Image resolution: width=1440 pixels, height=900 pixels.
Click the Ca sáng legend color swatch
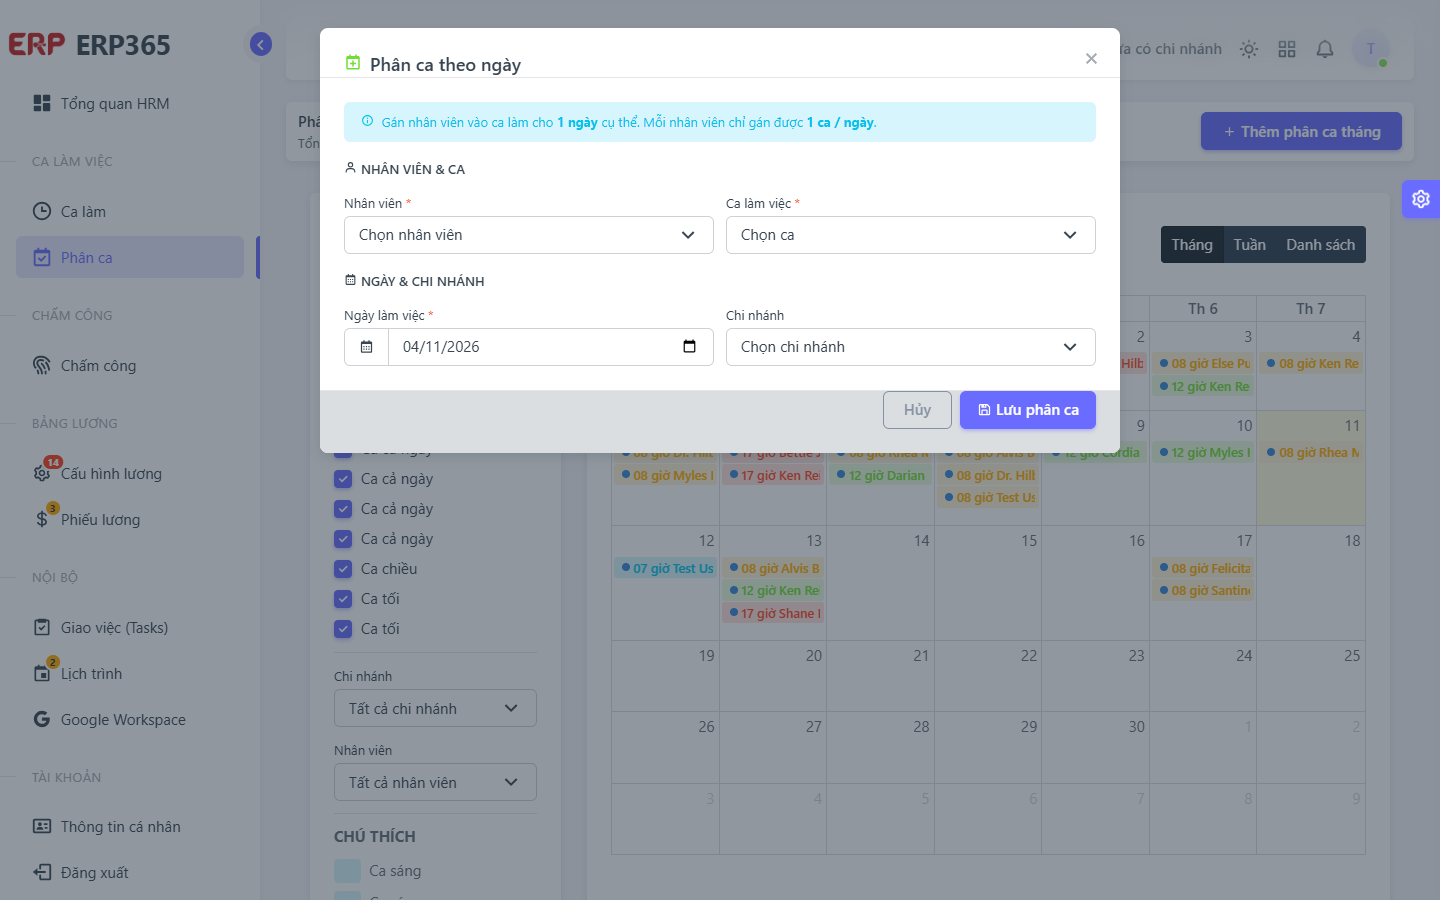point(347,871)
